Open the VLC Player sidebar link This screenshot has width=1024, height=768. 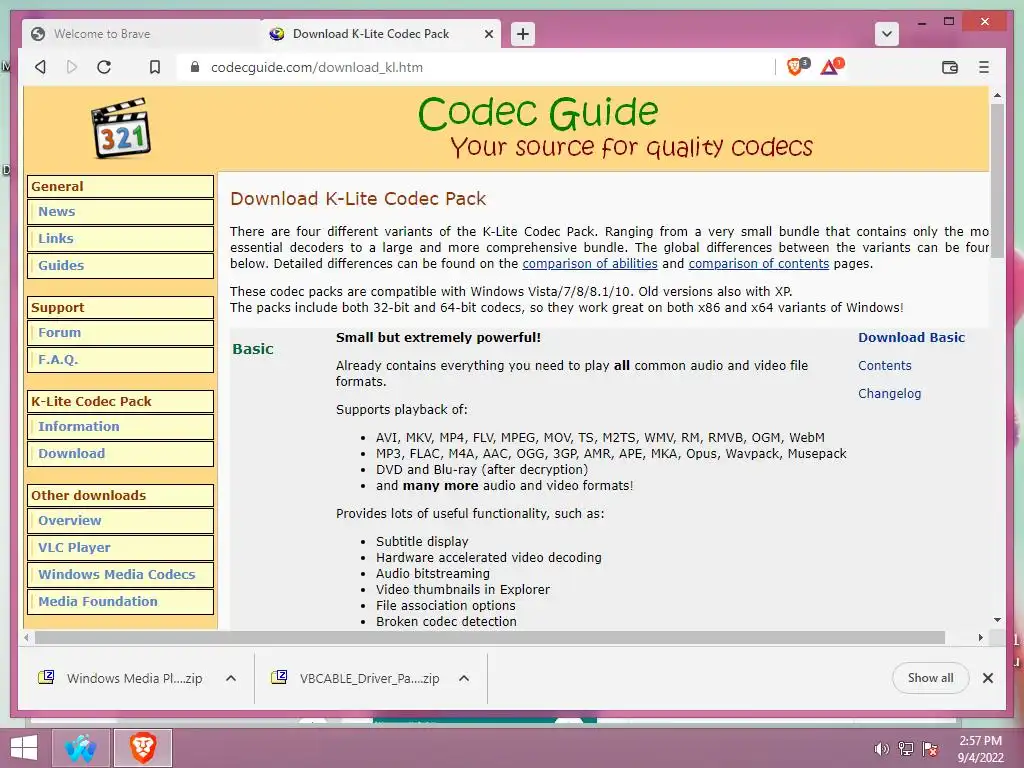coord(120,547)
